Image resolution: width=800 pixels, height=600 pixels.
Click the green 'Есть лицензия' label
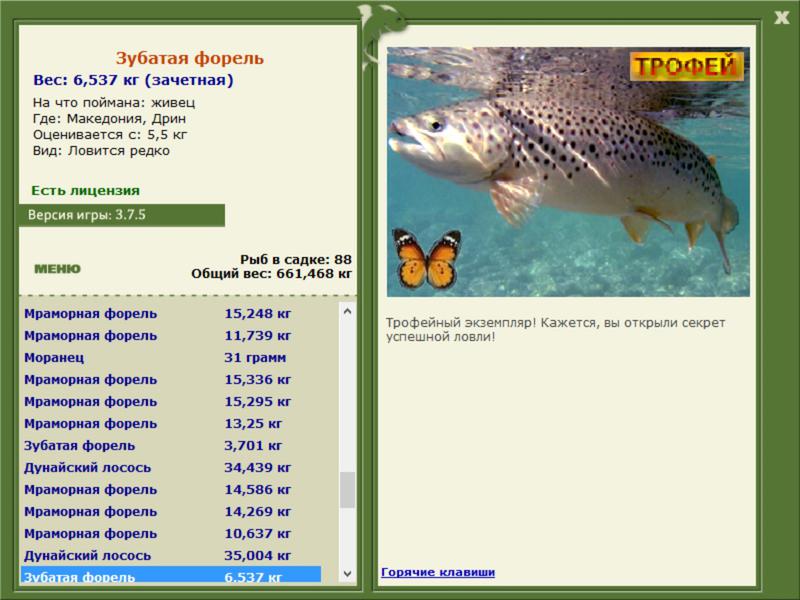[85, 190]
